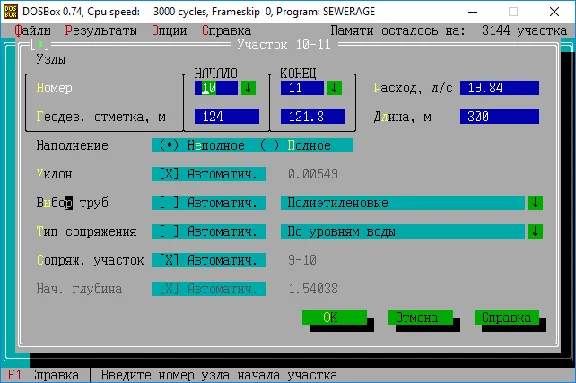Expand the pipe material Полиэтиленовые dropdown arrow

coord(535,203)
